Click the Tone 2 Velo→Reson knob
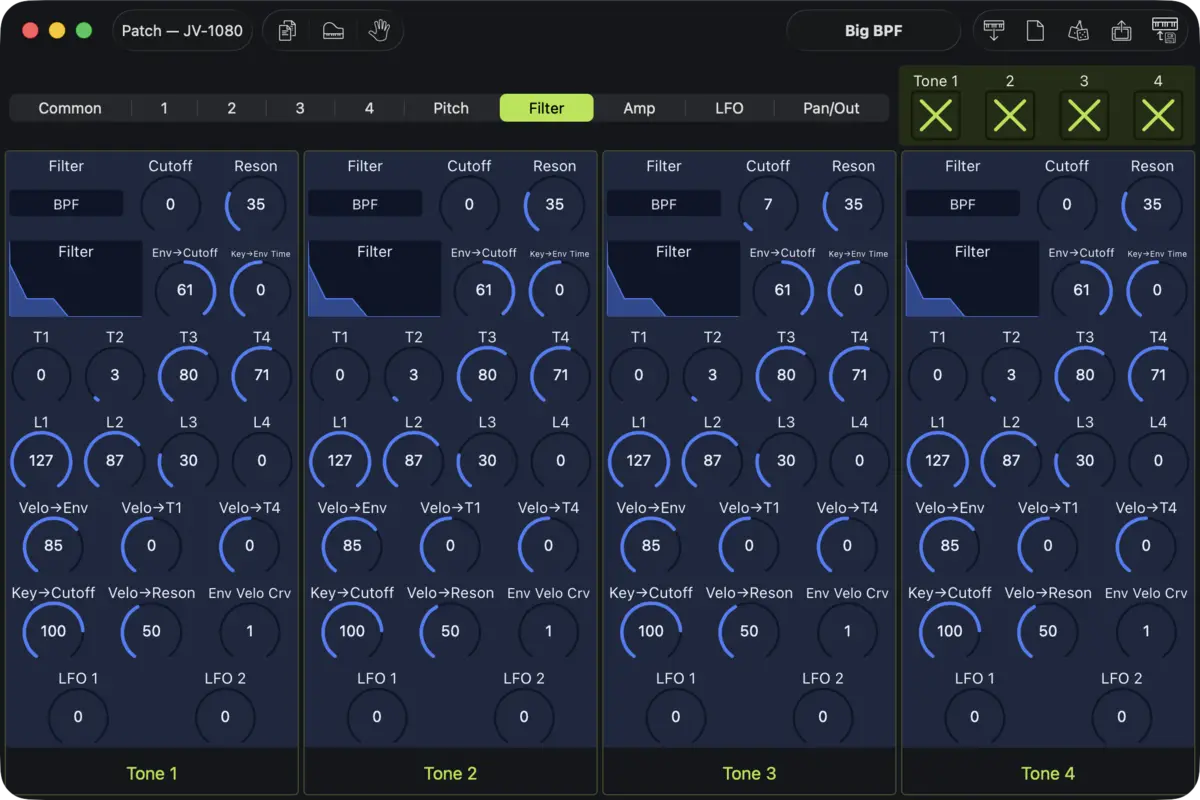This screenshot has width=1200, height=800. coord(450,631)
